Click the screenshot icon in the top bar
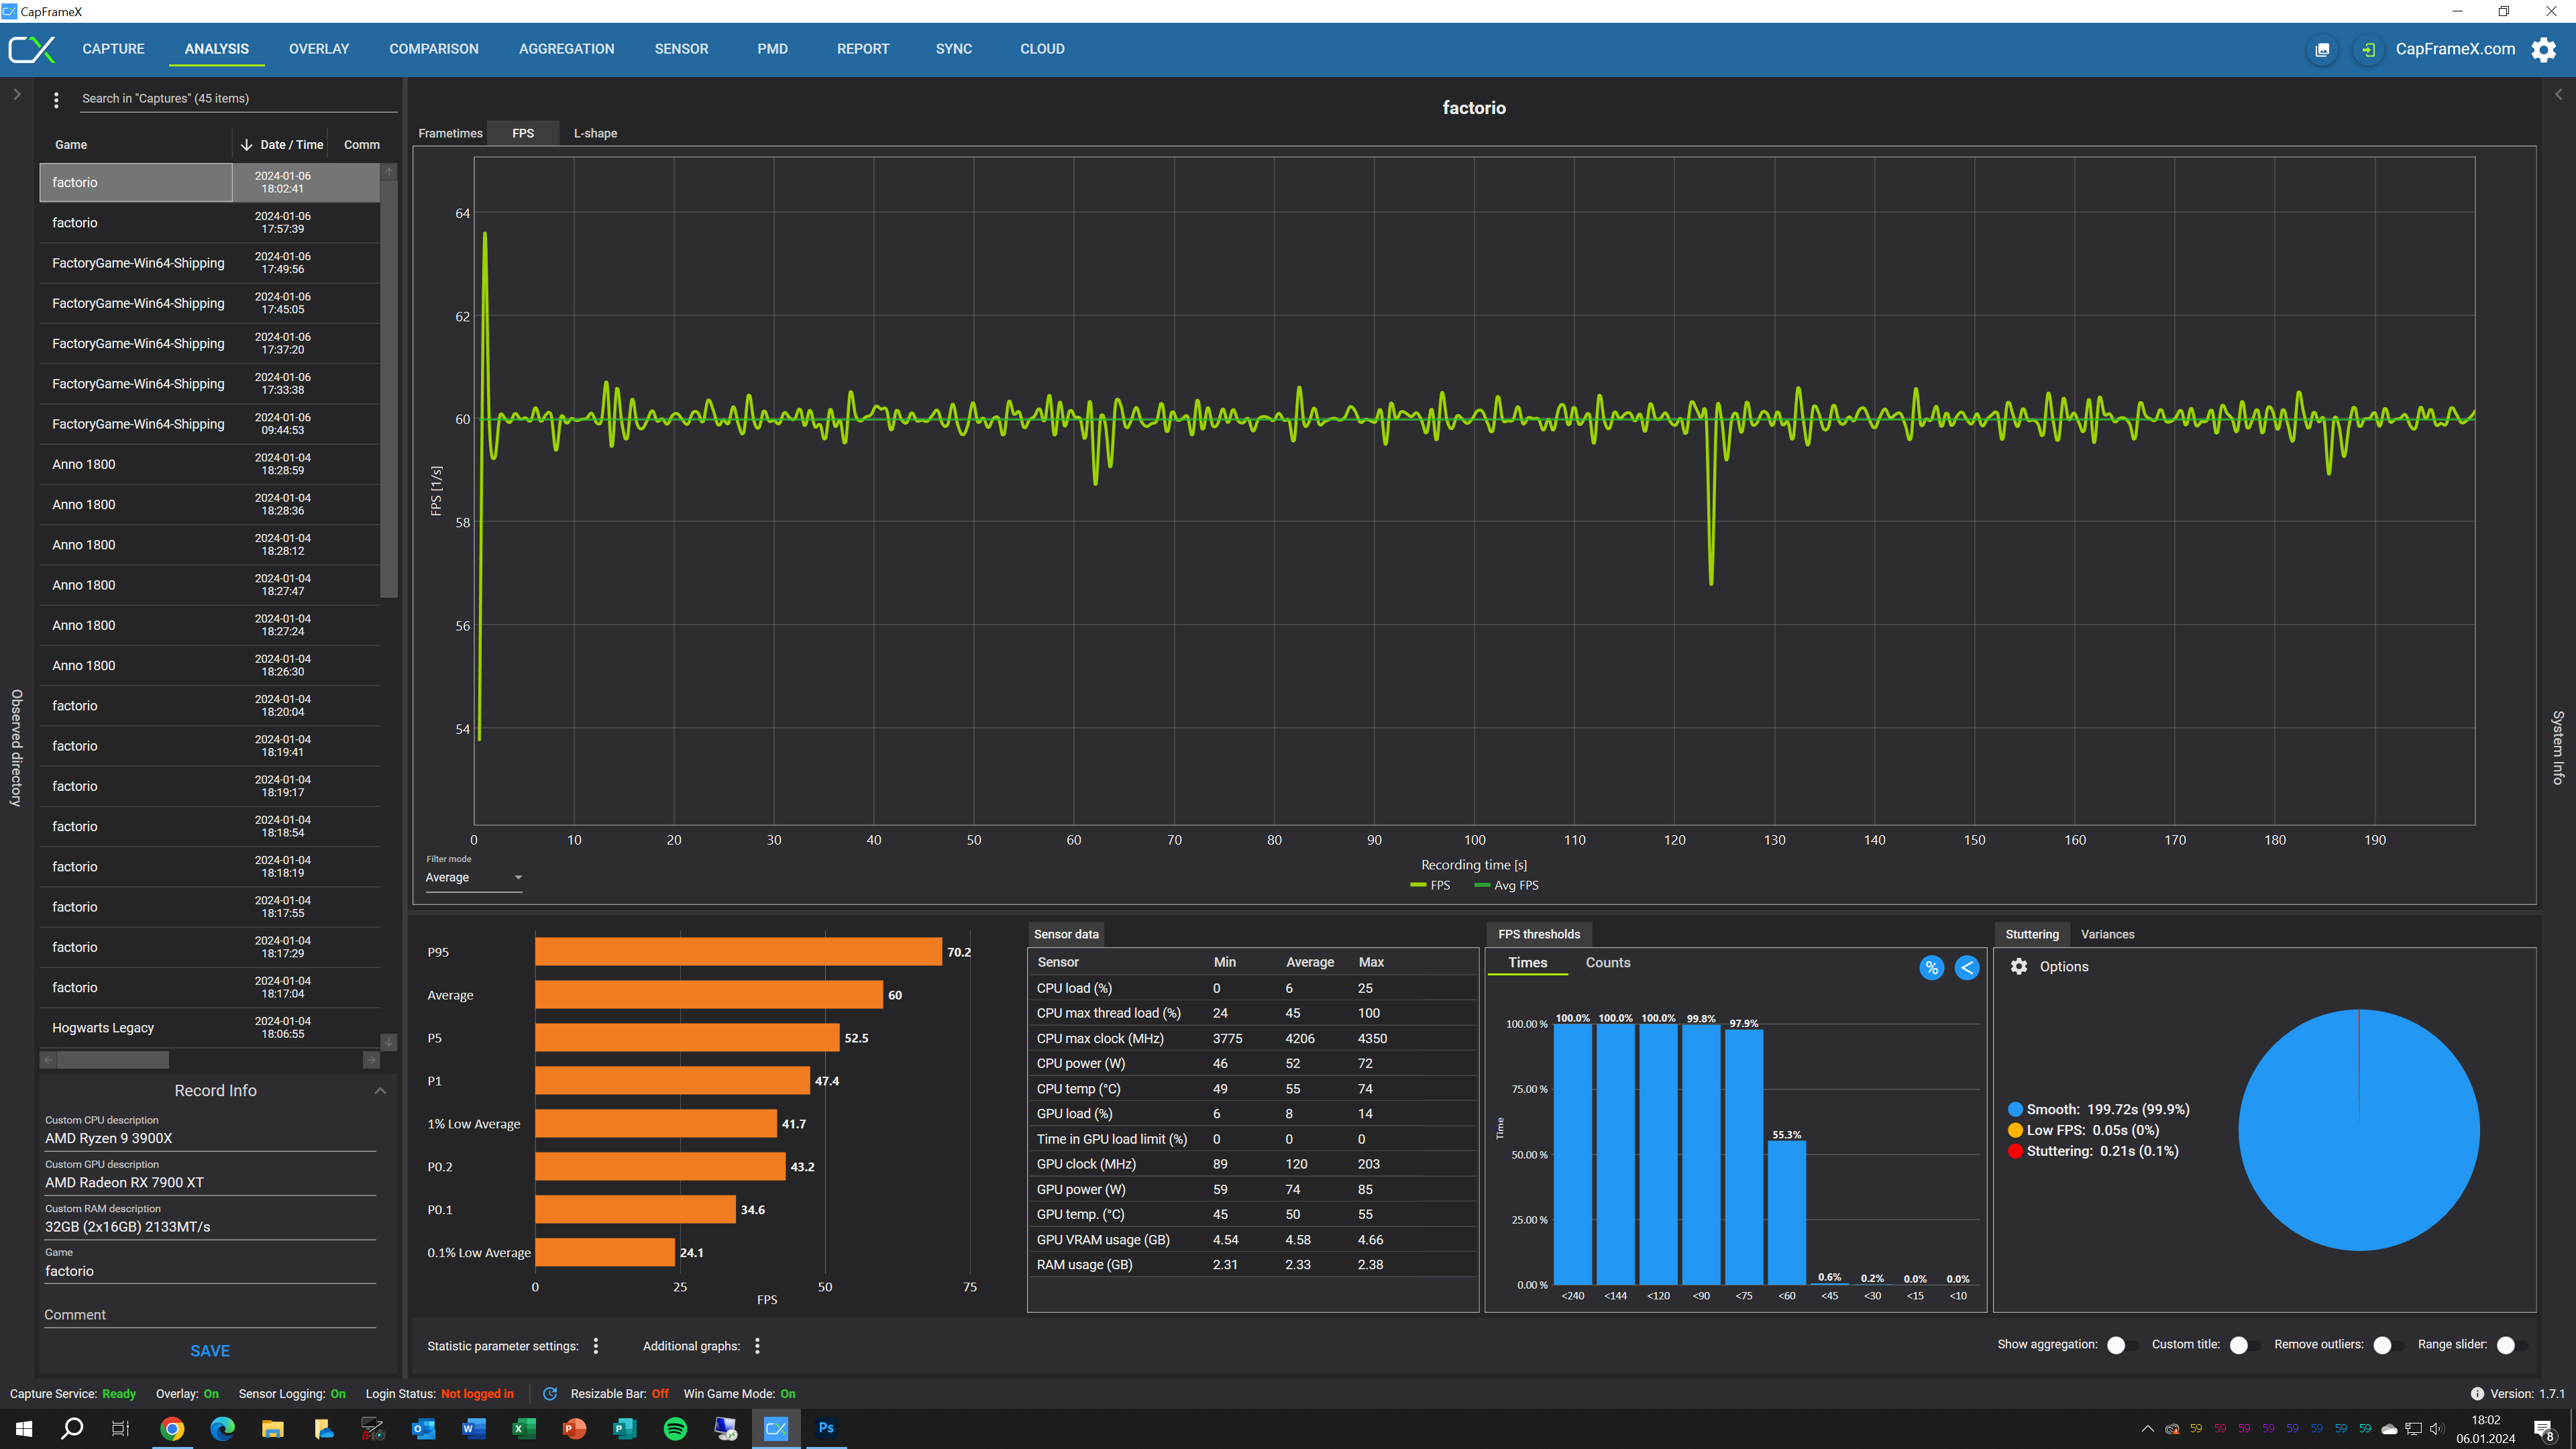Screen dimensions: 2576x1449 point(2322,49)
